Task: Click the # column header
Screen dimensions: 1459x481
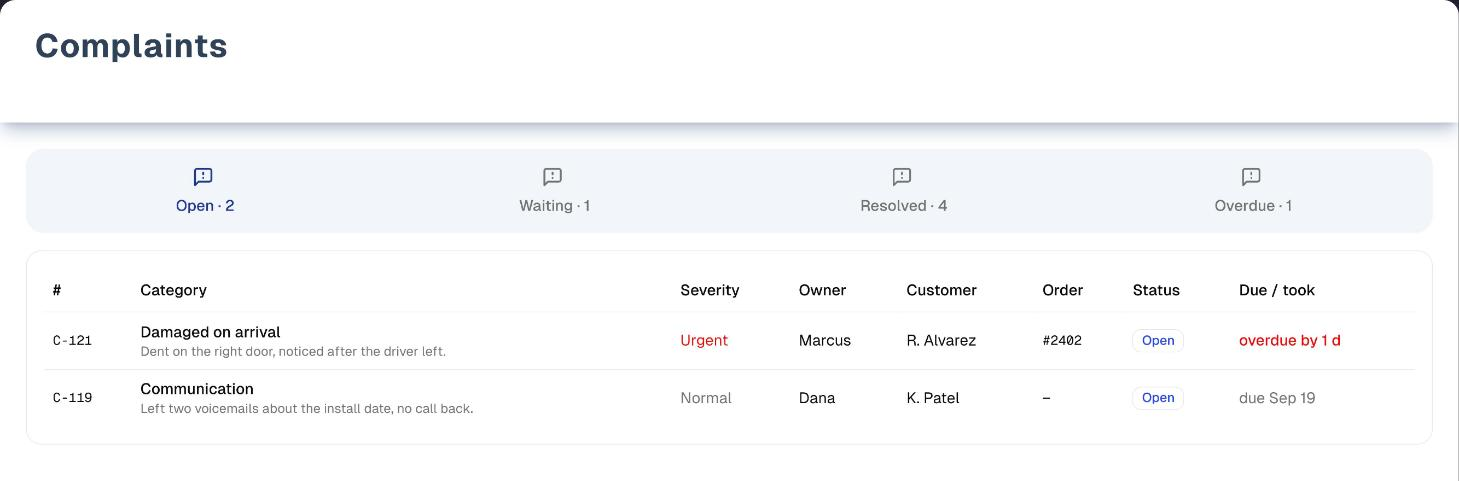Action: coord(57,290)
